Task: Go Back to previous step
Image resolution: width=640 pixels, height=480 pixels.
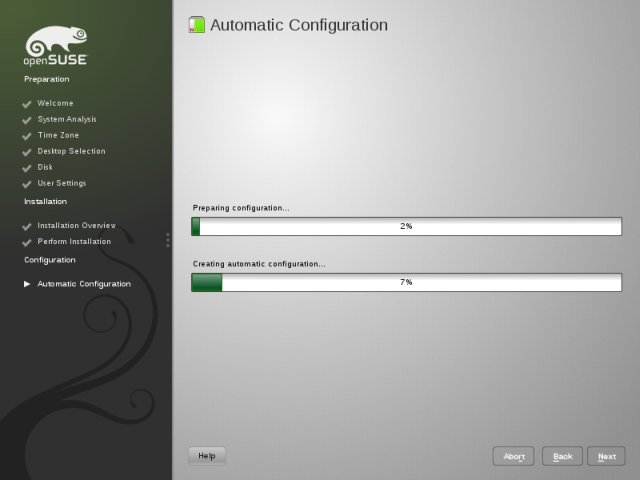Action: point(562,456)
